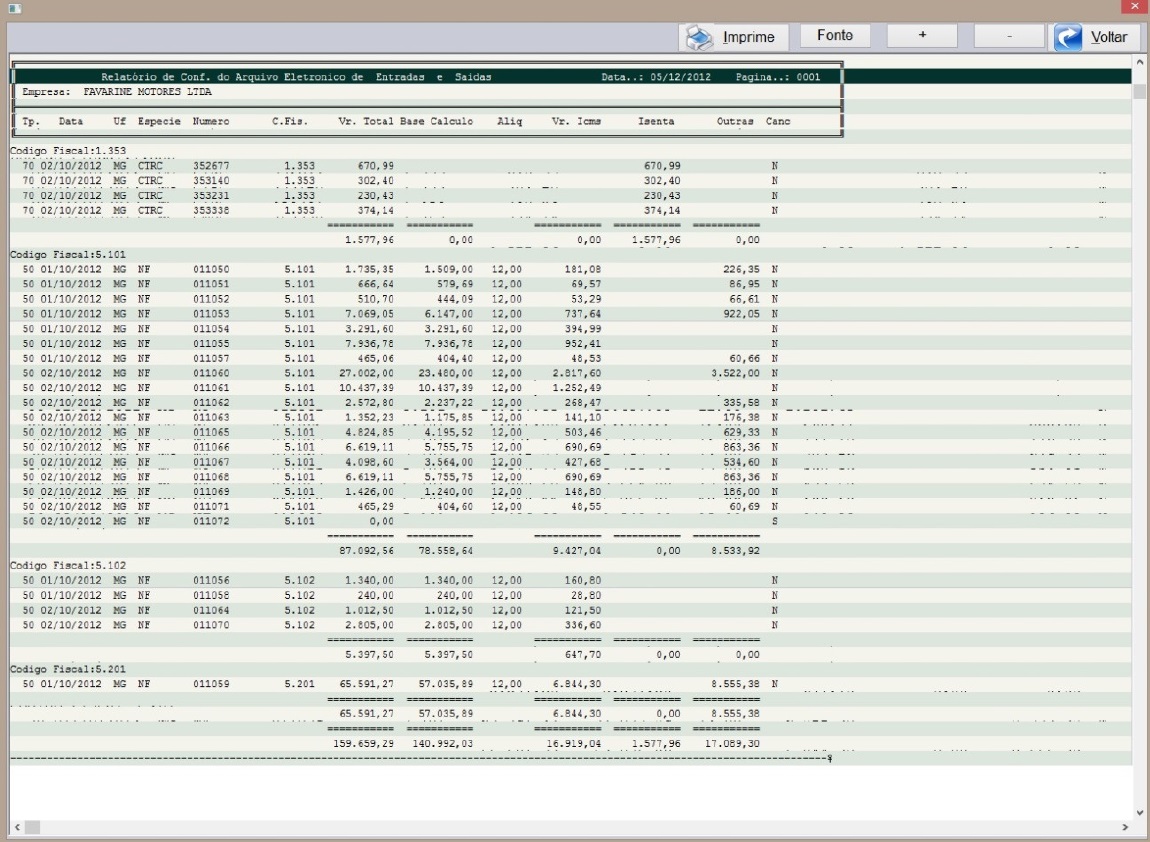Screen dimensions: 1150x842
Task: Select CTRC entry number 352677
Action: (211, 165)
